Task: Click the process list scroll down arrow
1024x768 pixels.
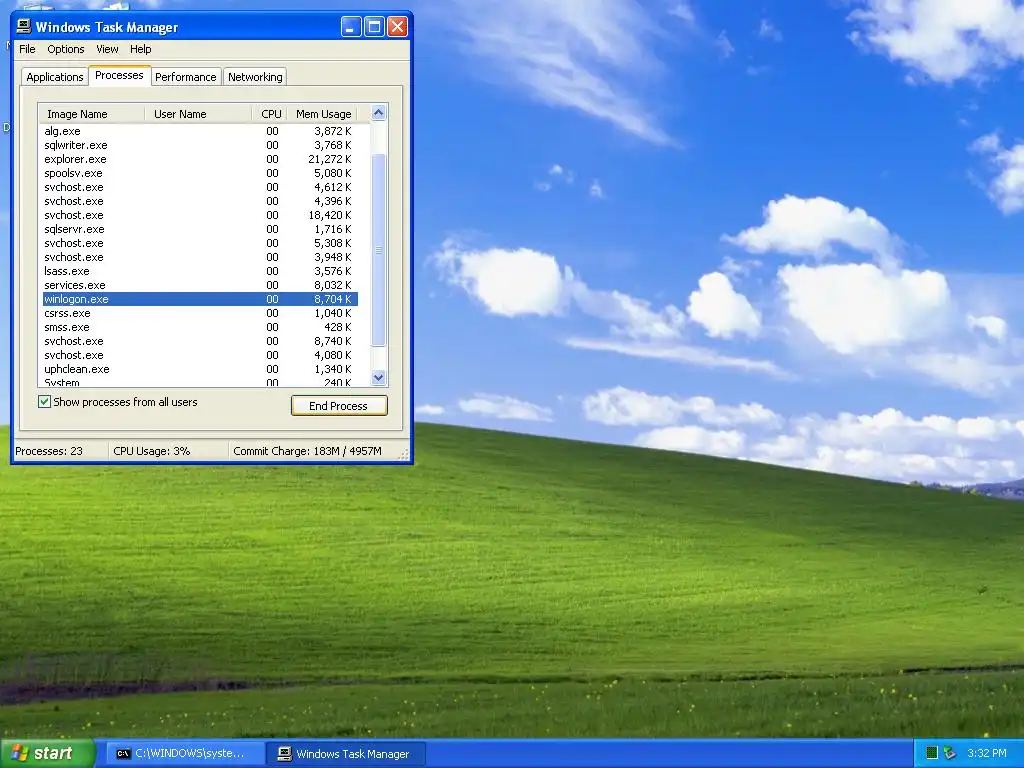Action: pyautogui.click(x=379, y=377)
